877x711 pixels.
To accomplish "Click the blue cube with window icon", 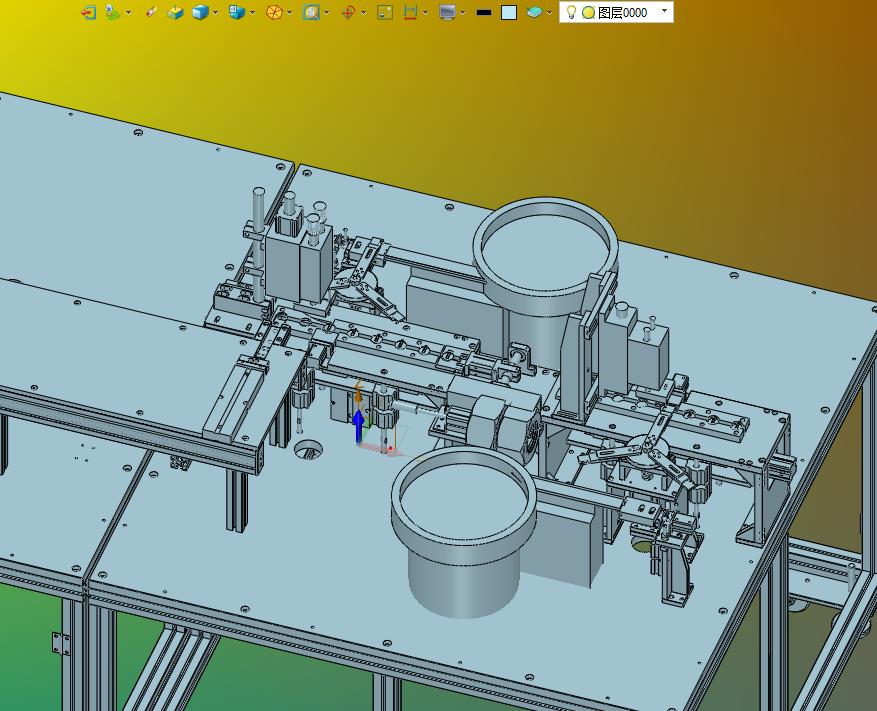I will (x=237, y=12).
